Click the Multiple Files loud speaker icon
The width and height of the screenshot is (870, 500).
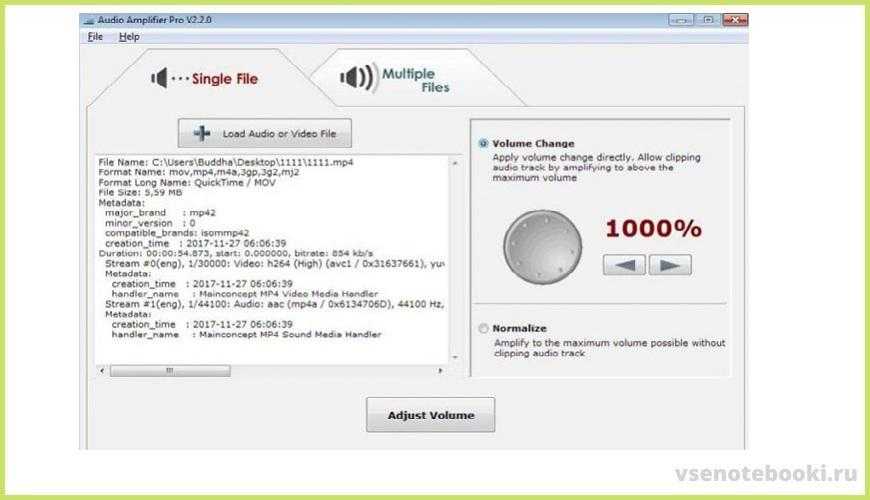[x=358, y=77]
